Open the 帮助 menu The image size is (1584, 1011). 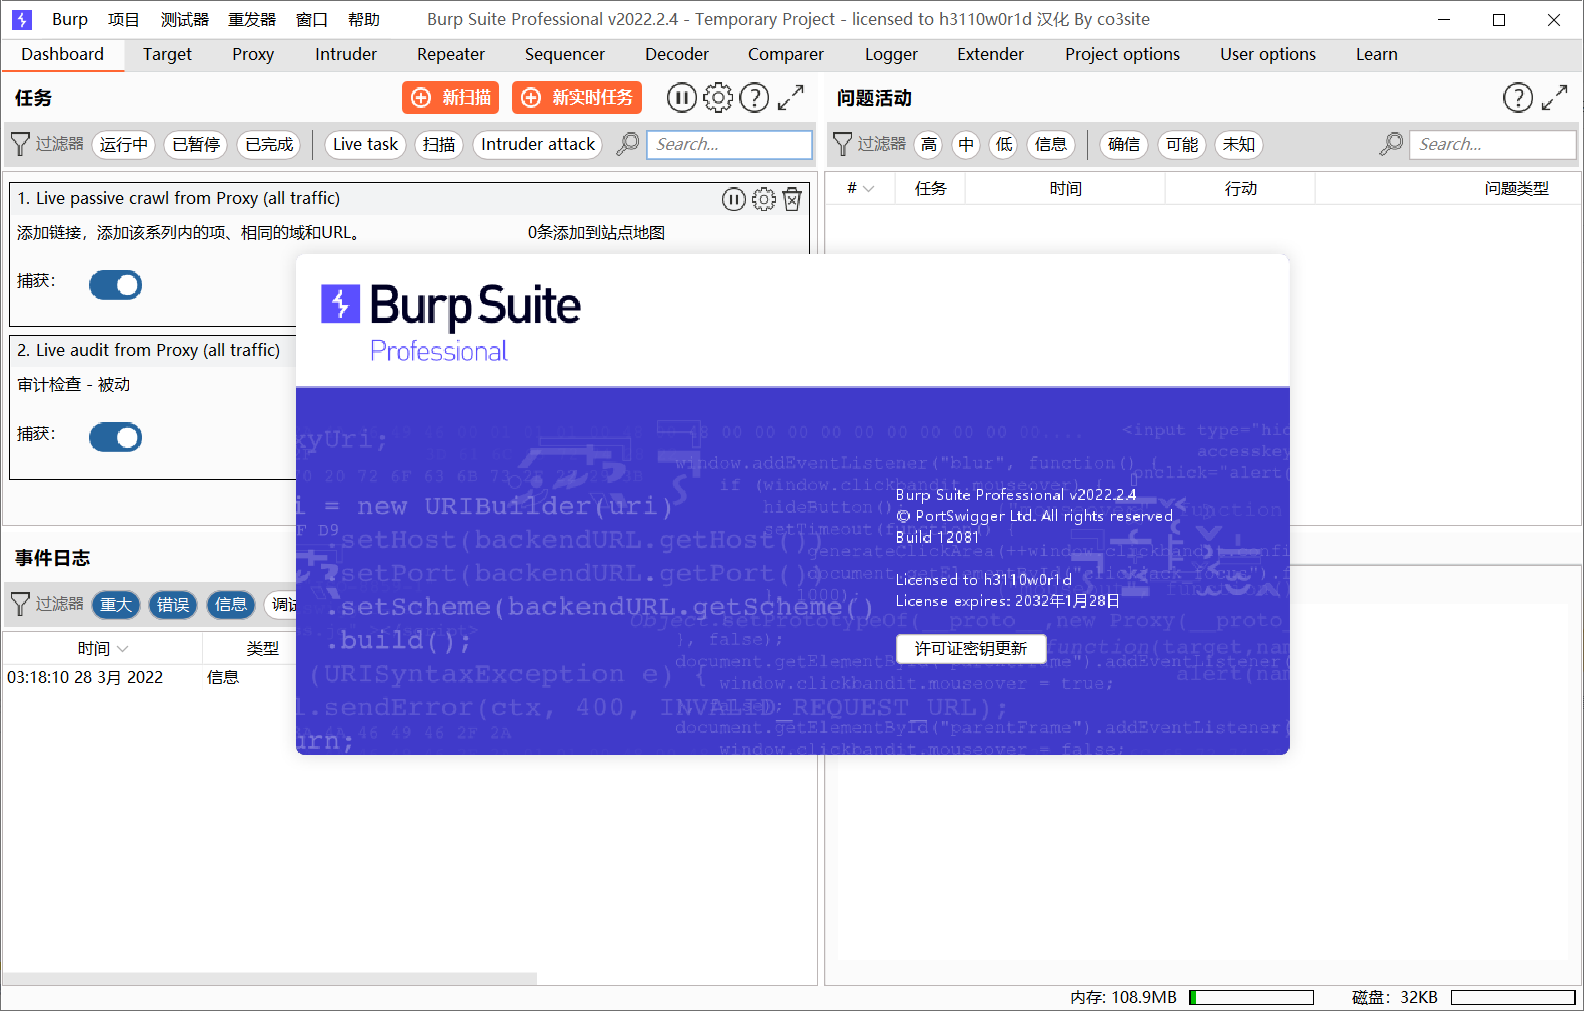[364, 19]
